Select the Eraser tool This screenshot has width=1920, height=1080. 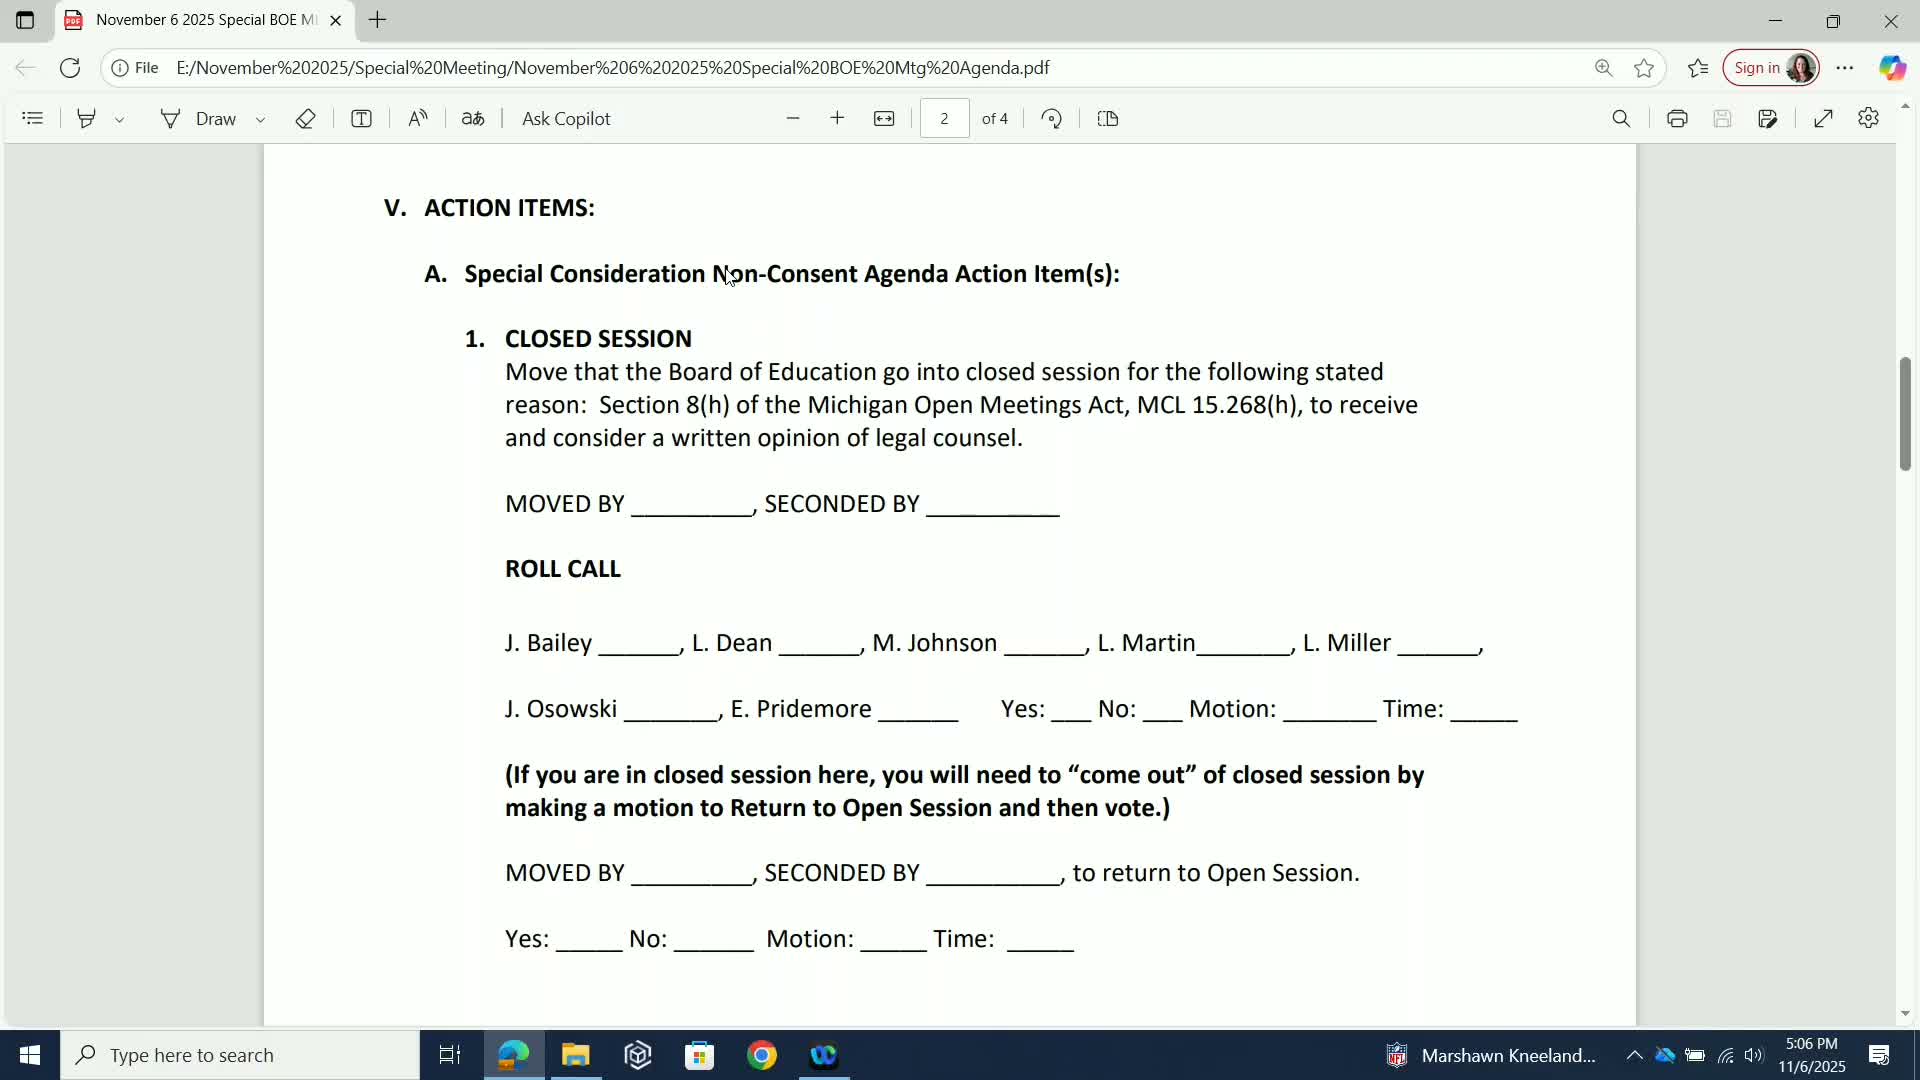306,118
